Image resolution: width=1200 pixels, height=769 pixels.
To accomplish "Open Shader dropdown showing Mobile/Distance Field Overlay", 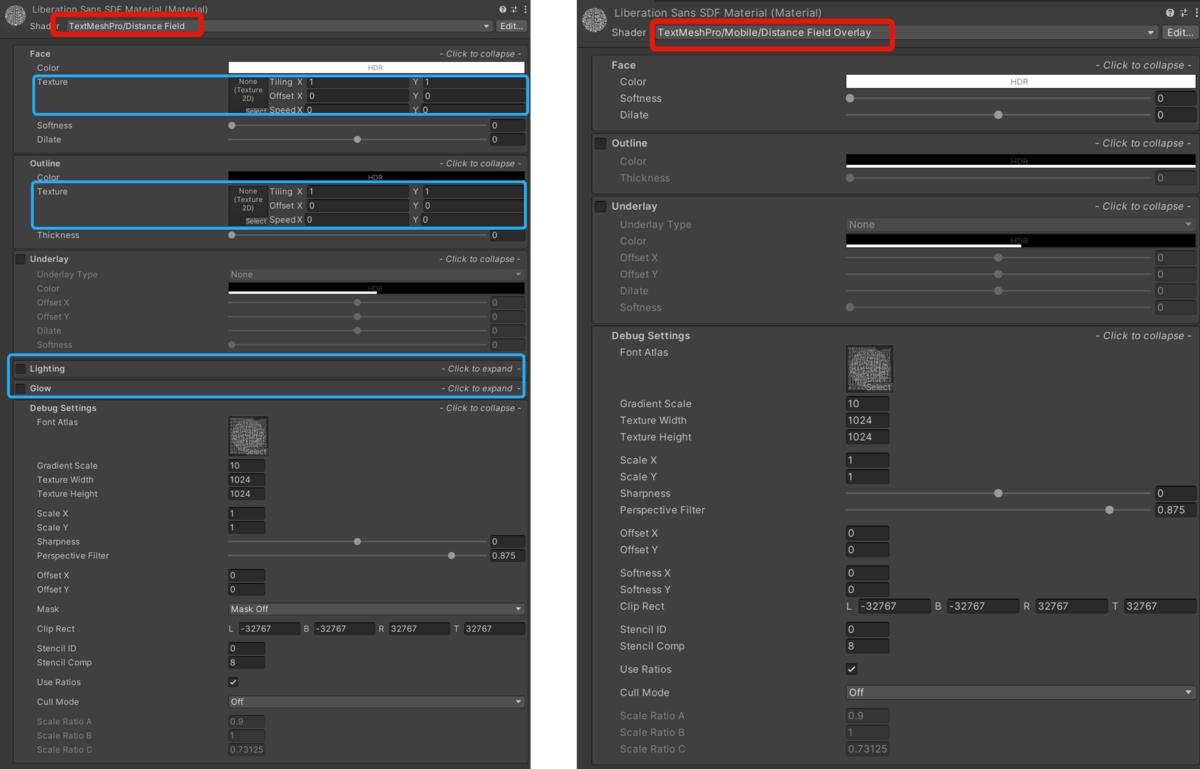I will (906, 32).
